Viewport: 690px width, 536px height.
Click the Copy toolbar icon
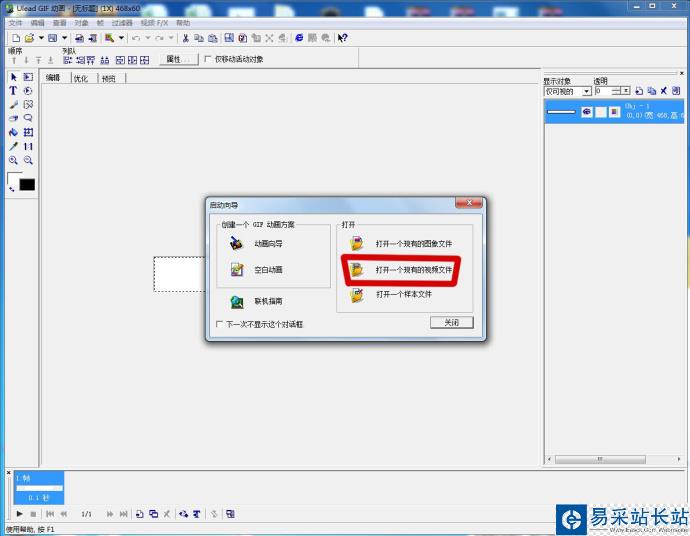pyautogui.click(x=199, y=38)
